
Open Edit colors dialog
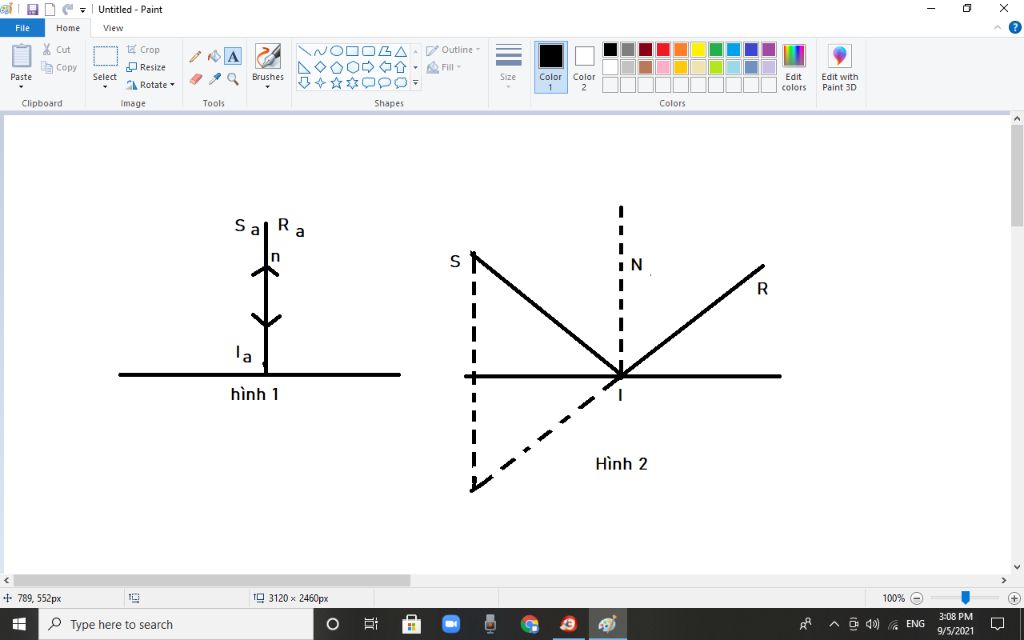[793, 67]
